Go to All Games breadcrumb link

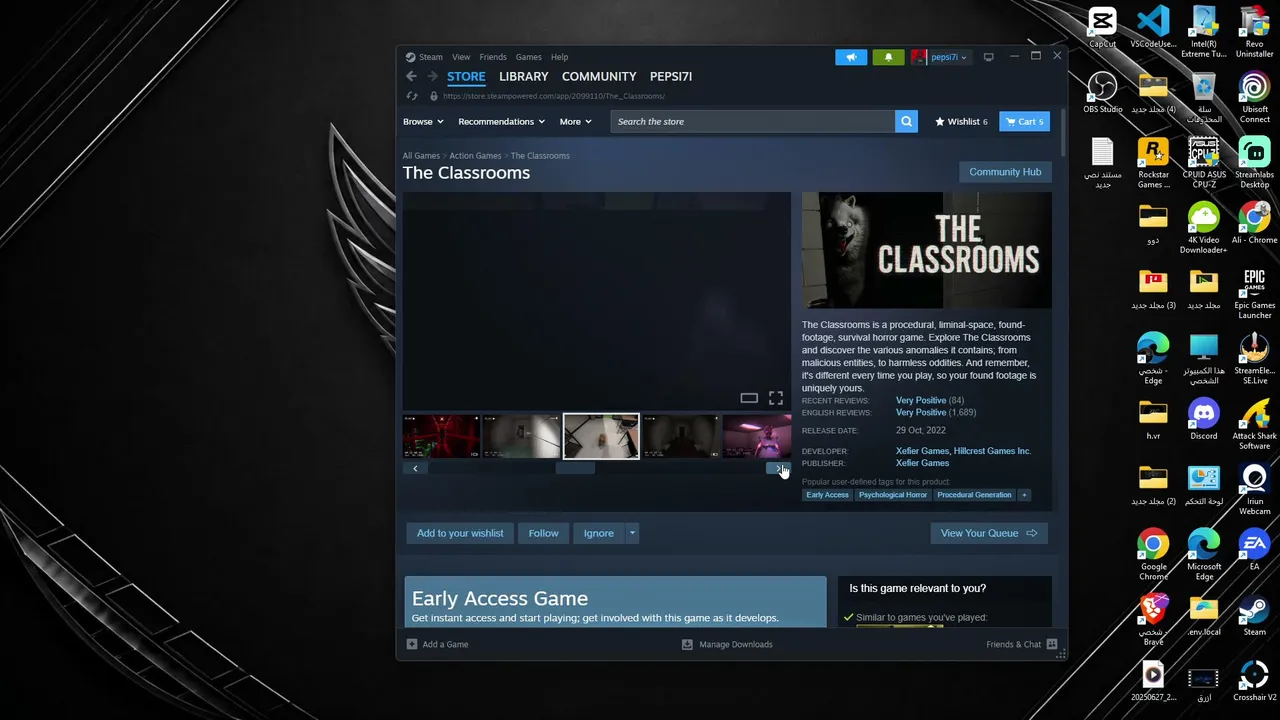click(421, 156)
